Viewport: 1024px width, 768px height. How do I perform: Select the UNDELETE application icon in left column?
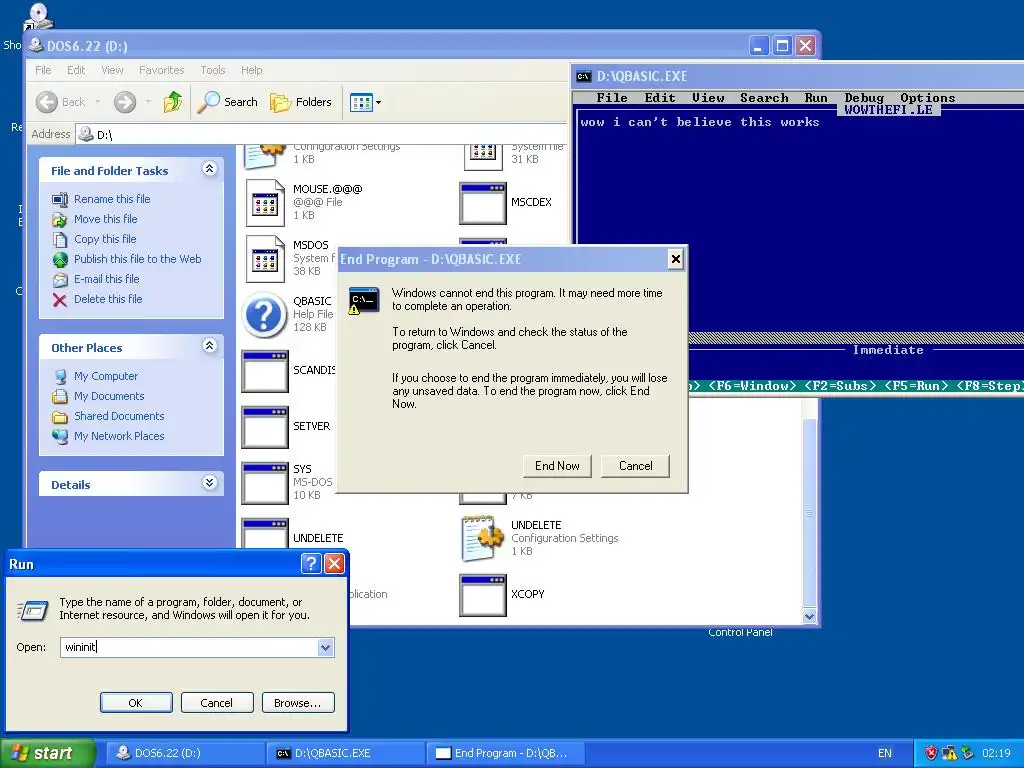tap(265, 534)
